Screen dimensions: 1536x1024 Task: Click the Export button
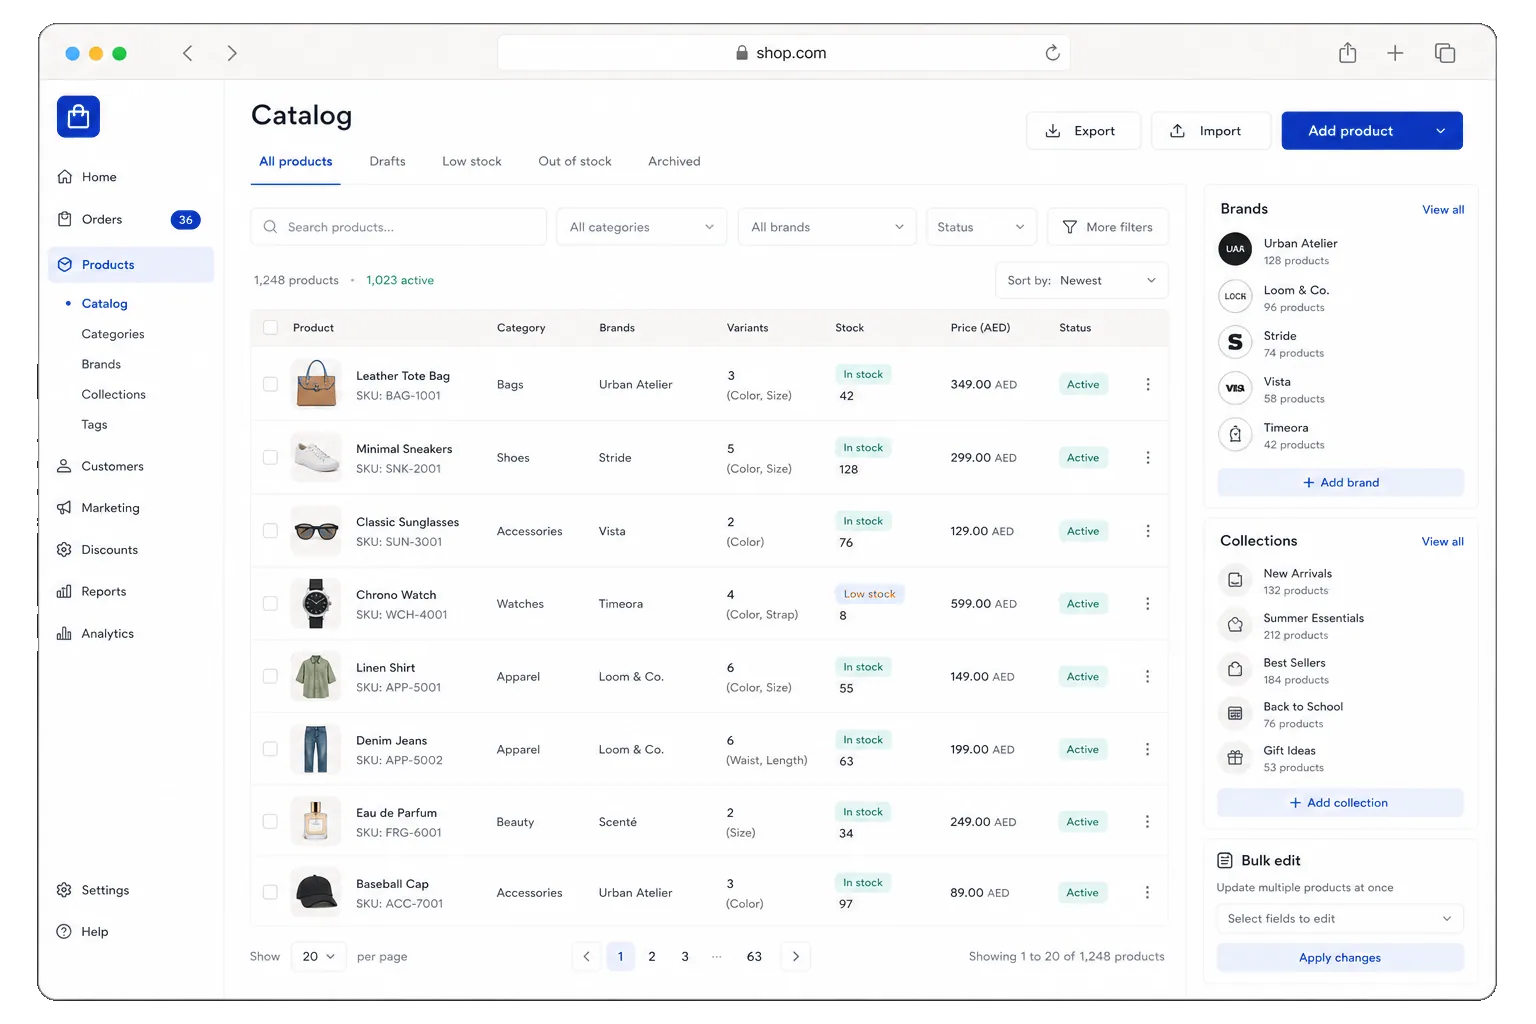coord(1083,131)
